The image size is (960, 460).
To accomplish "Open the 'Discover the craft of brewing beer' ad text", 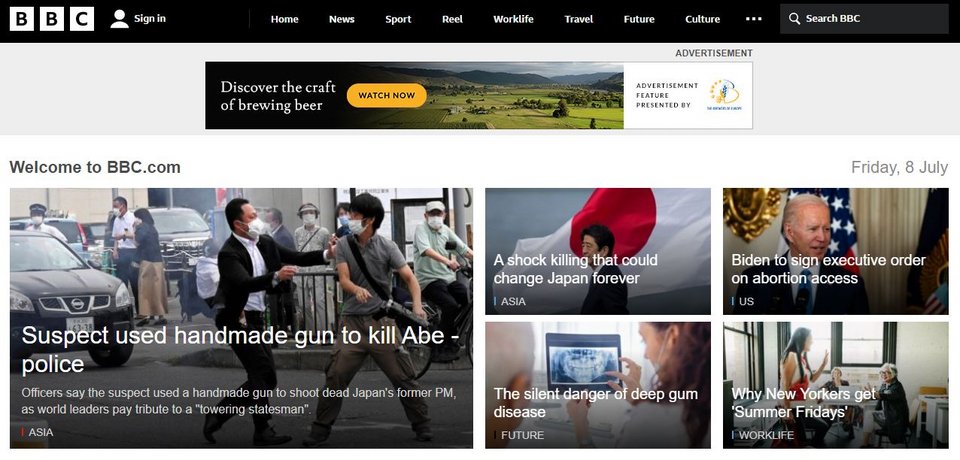I will pos(278,96).
